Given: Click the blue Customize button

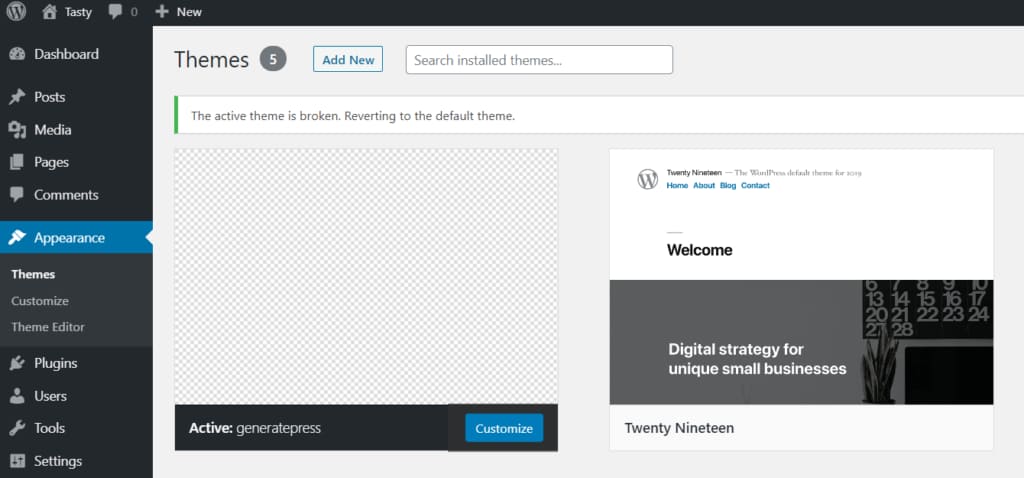Looking at the screenshot, I should click(x=504, y=428).
